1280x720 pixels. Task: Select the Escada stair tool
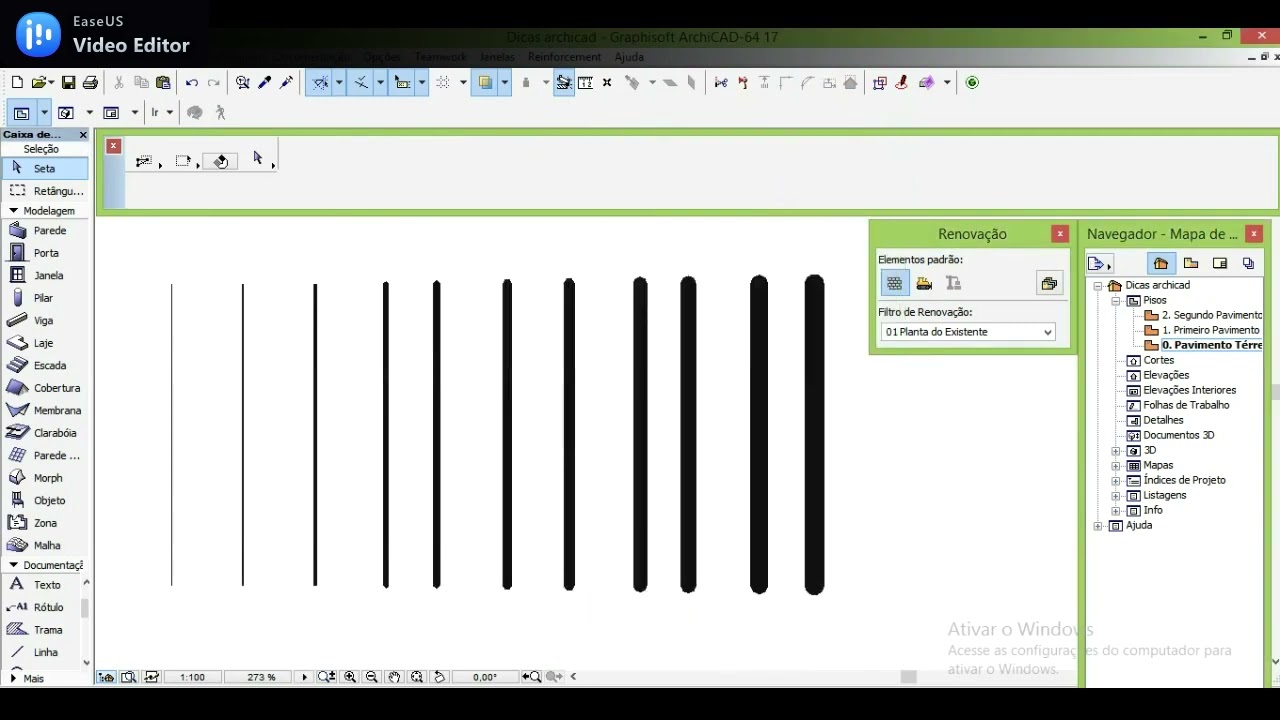(x=44, y=365)
